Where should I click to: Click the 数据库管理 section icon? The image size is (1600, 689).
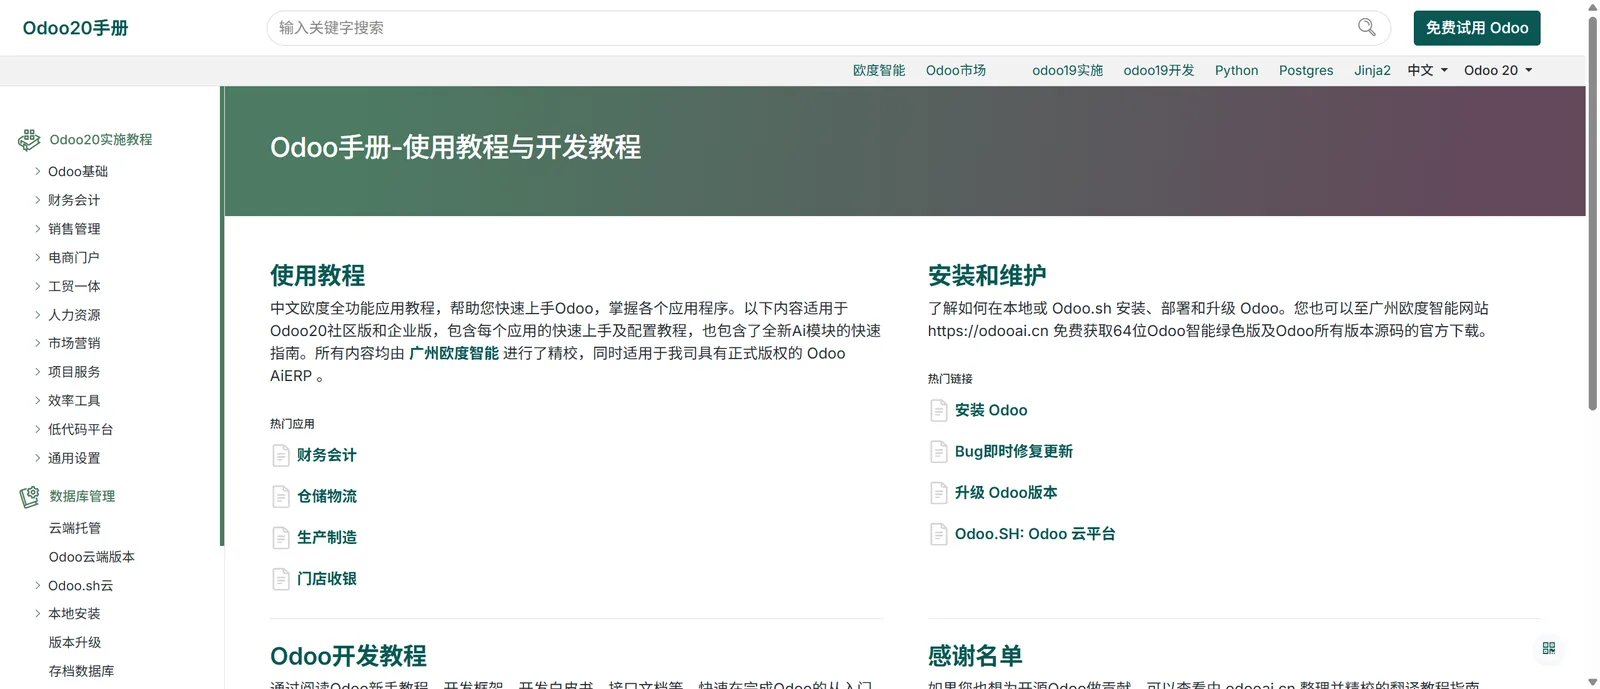[x=29, y=497]
